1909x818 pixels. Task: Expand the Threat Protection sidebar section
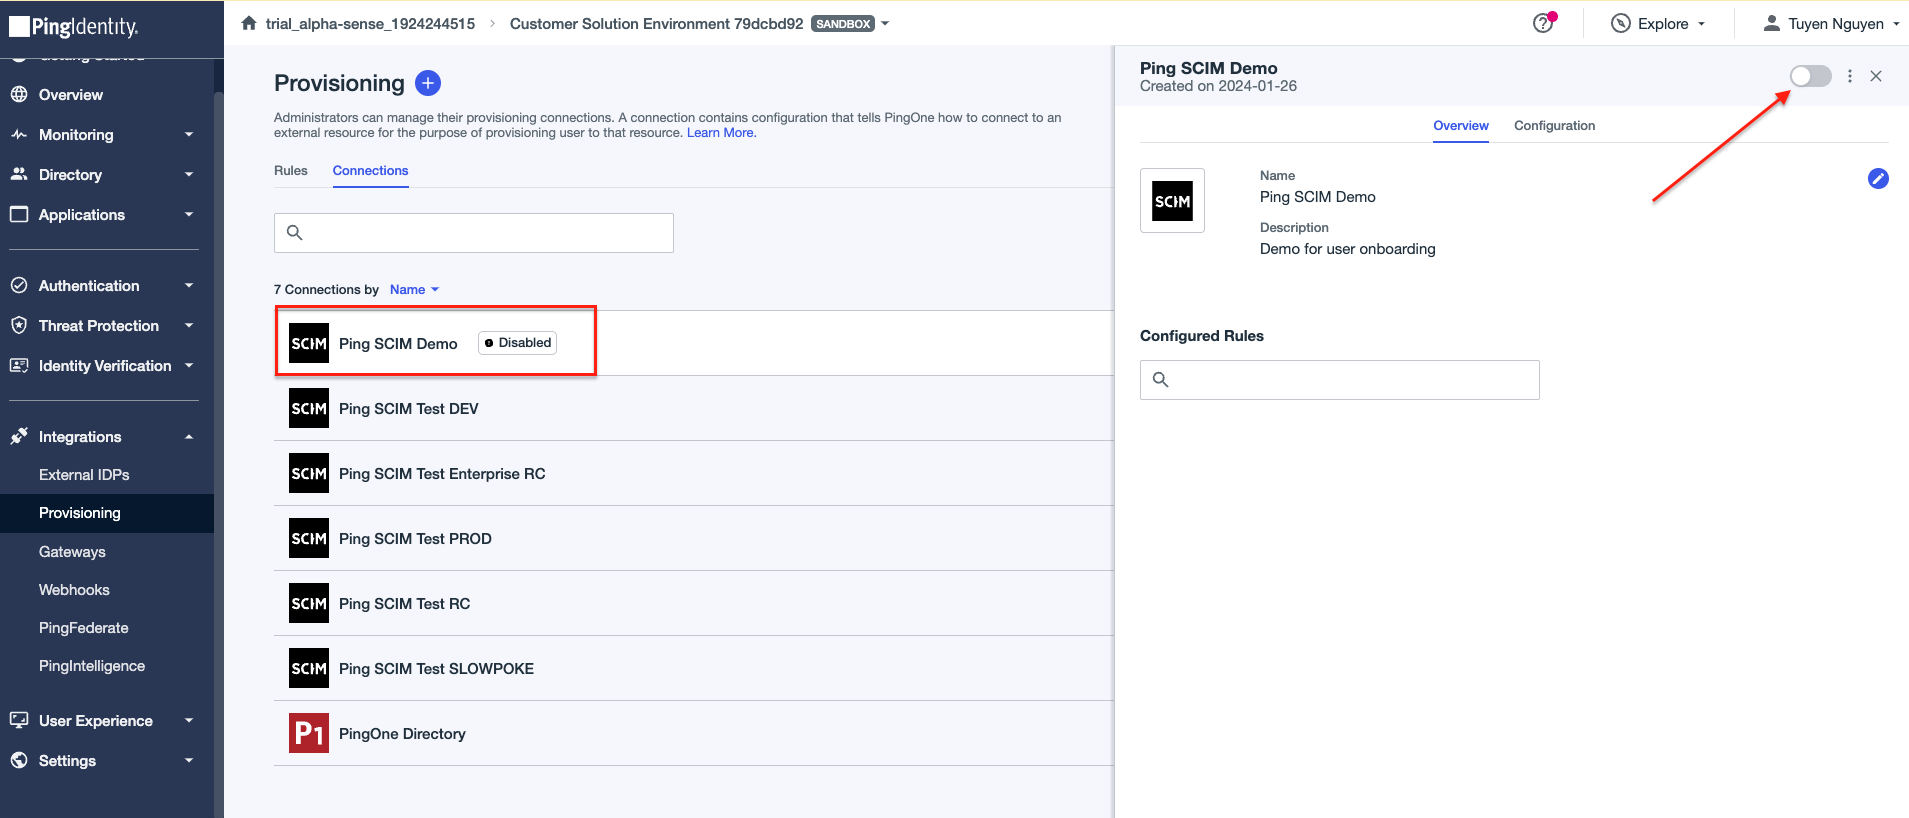[189, 325]
